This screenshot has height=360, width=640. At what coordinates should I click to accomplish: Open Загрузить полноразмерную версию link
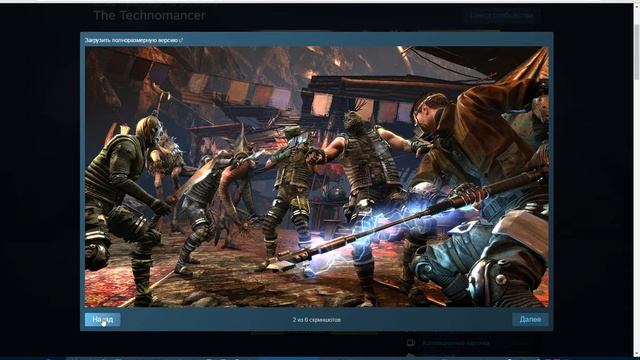[x=131, y=40]
